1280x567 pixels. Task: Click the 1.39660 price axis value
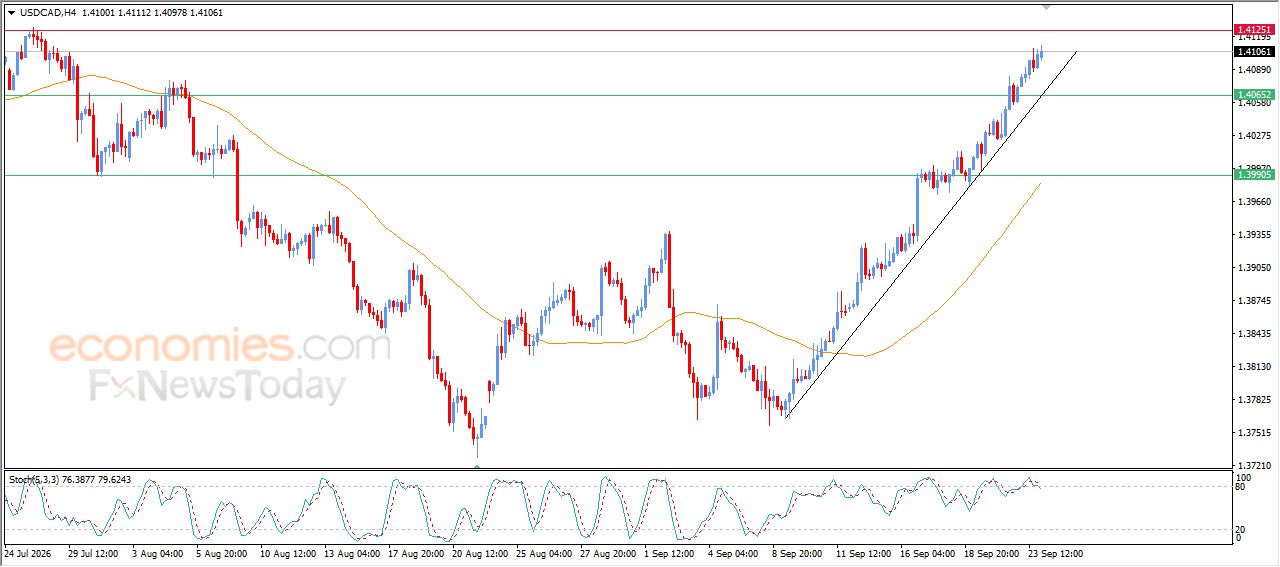pyautogui.click(x=1254, y=202)
